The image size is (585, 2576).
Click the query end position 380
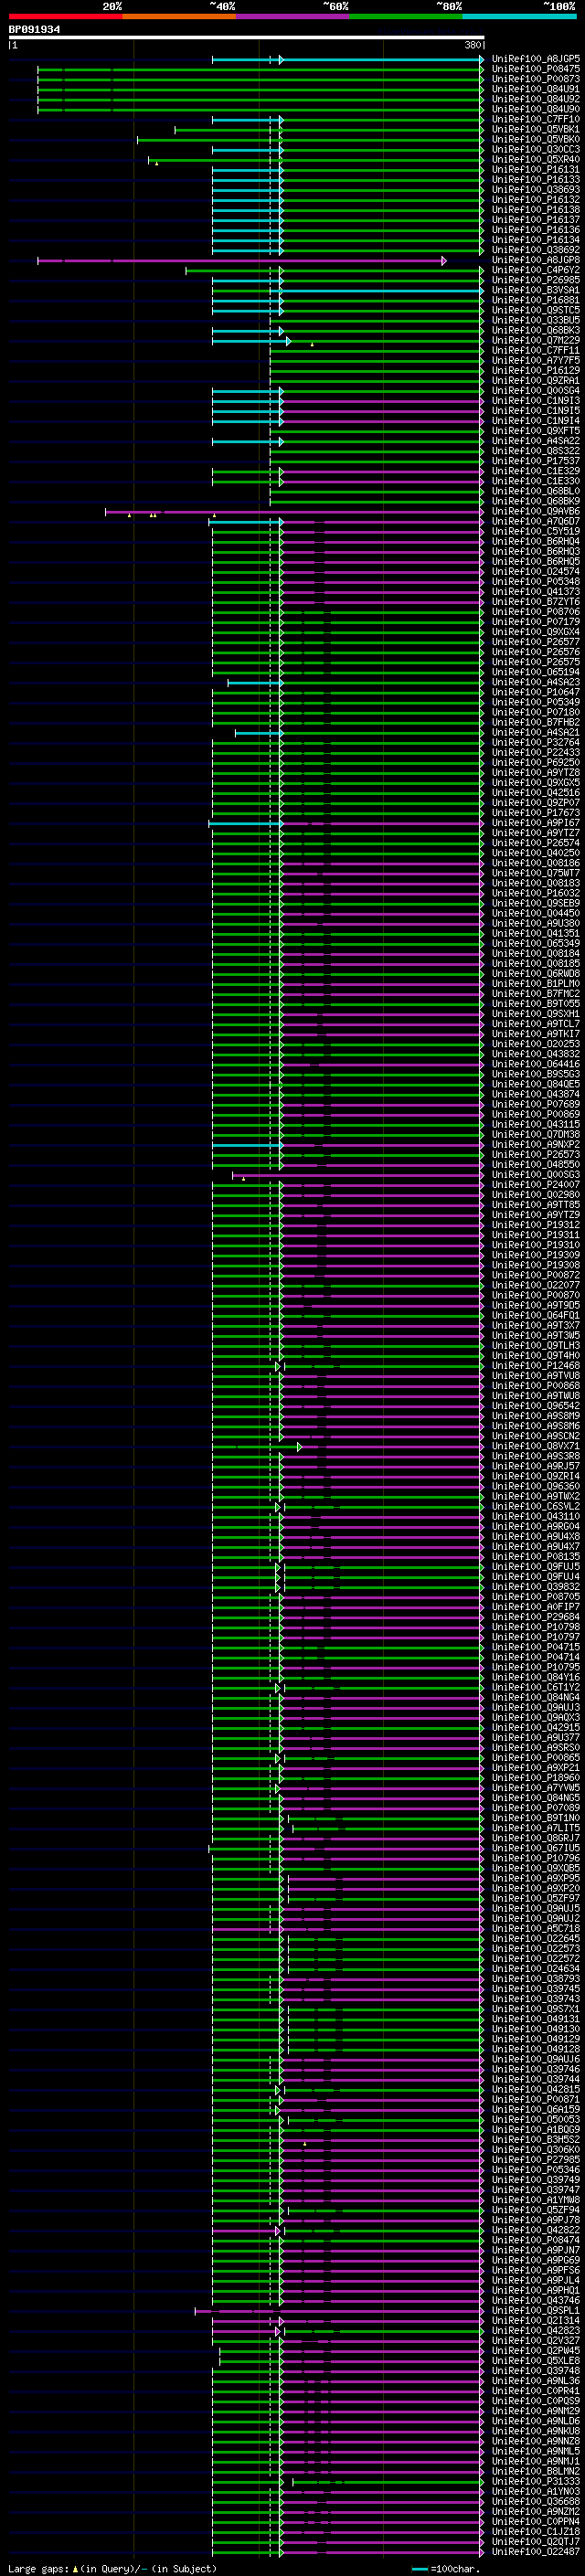point(472,45)
